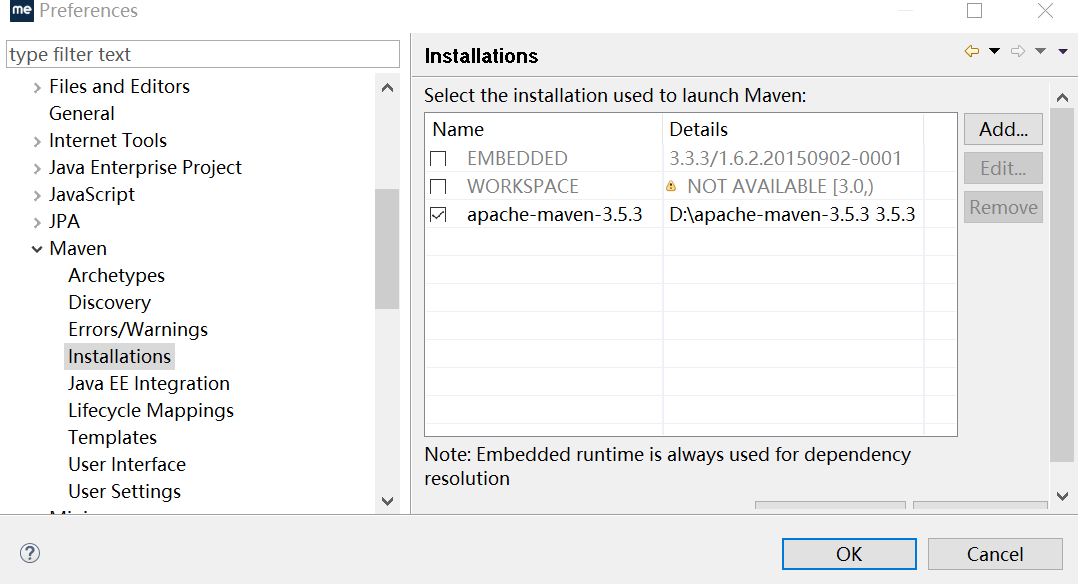Click the Remove button
The width and height of the screenshot is (1078, 584).
1003,207
